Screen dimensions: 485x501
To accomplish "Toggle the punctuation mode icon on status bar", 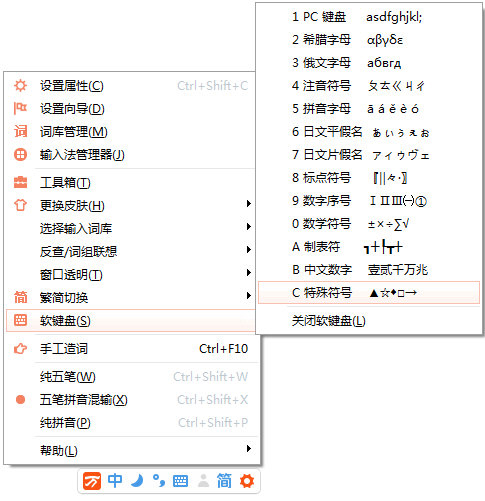I will click(159, 481).
